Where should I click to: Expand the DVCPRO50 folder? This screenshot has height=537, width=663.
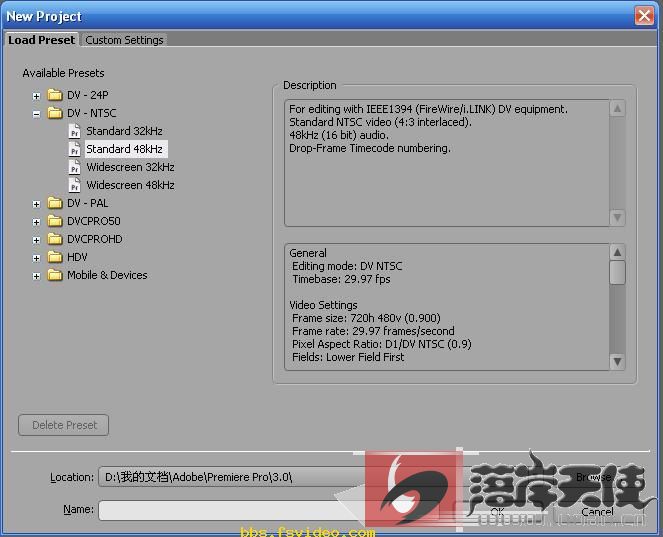pos(36,222)
